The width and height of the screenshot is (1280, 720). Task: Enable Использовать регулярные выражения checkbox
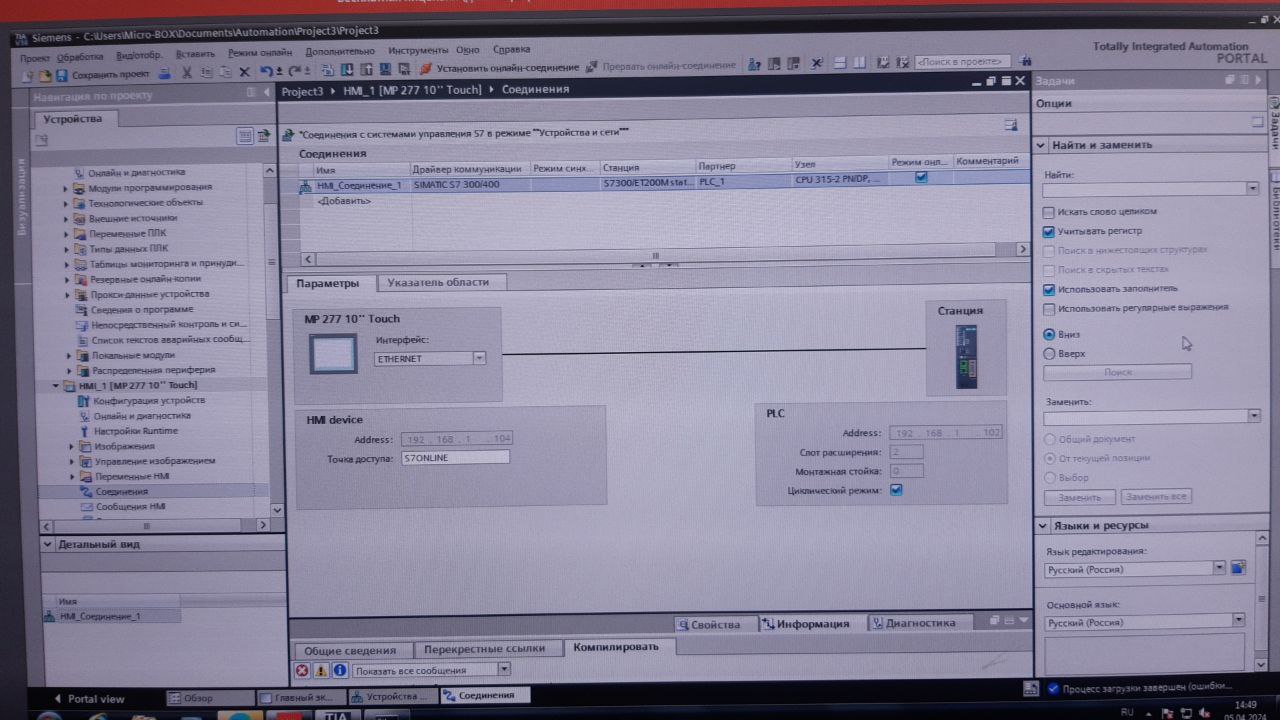1049,309
